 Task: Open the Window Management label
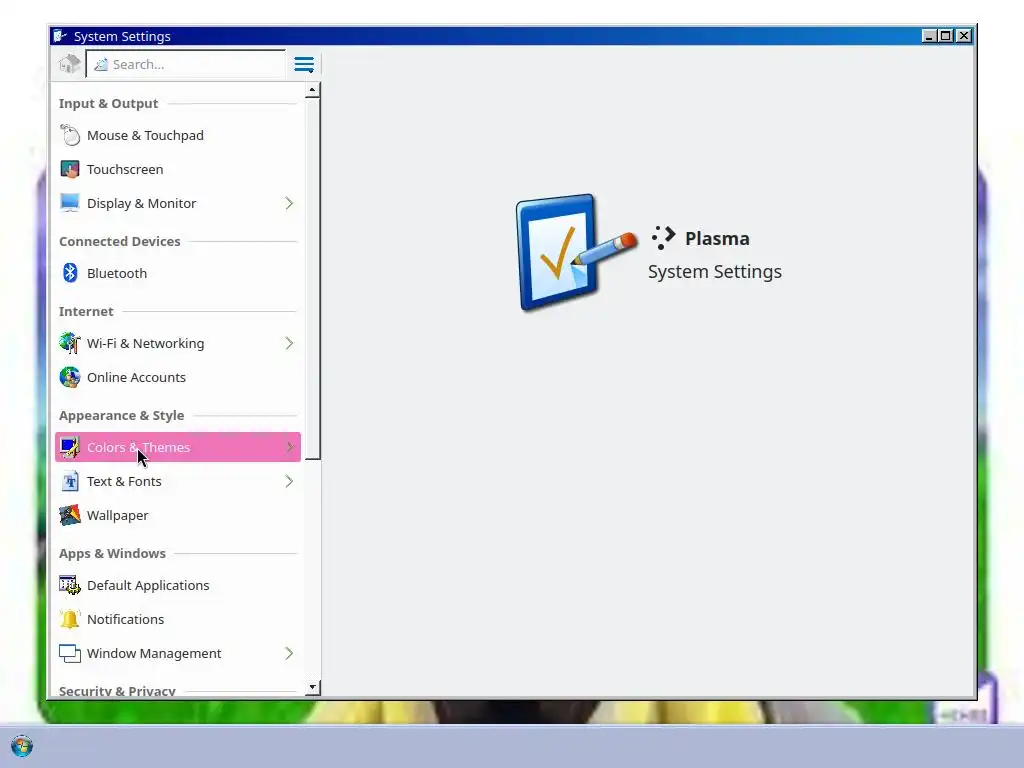154,653
